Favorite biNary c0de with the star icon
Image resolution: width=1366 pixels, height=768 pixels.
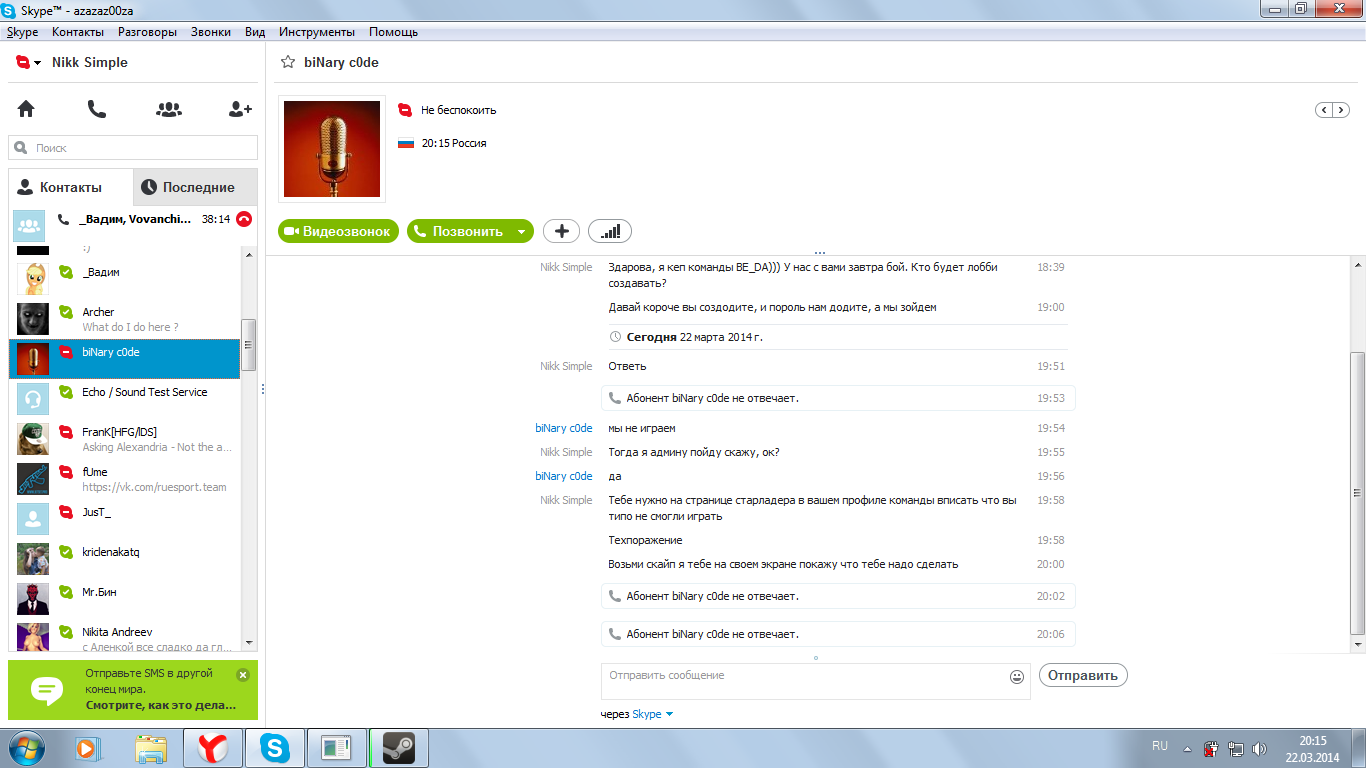coord(288,62)
